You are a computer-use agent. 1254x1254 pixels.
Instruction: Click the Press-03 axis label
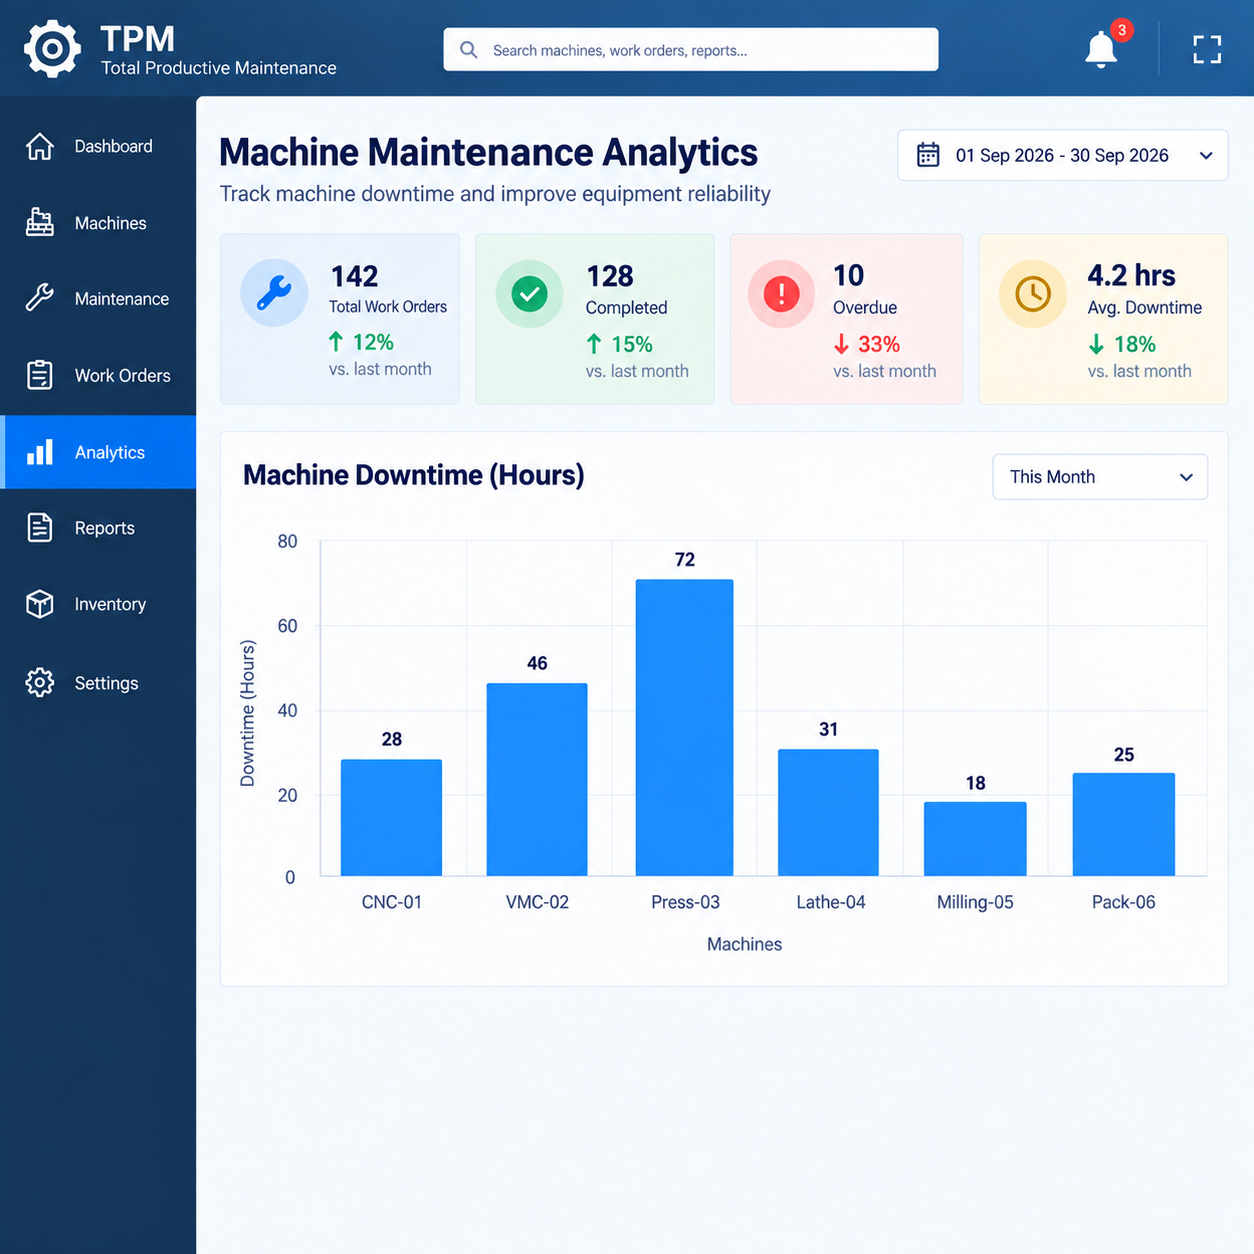coord(685,902)
